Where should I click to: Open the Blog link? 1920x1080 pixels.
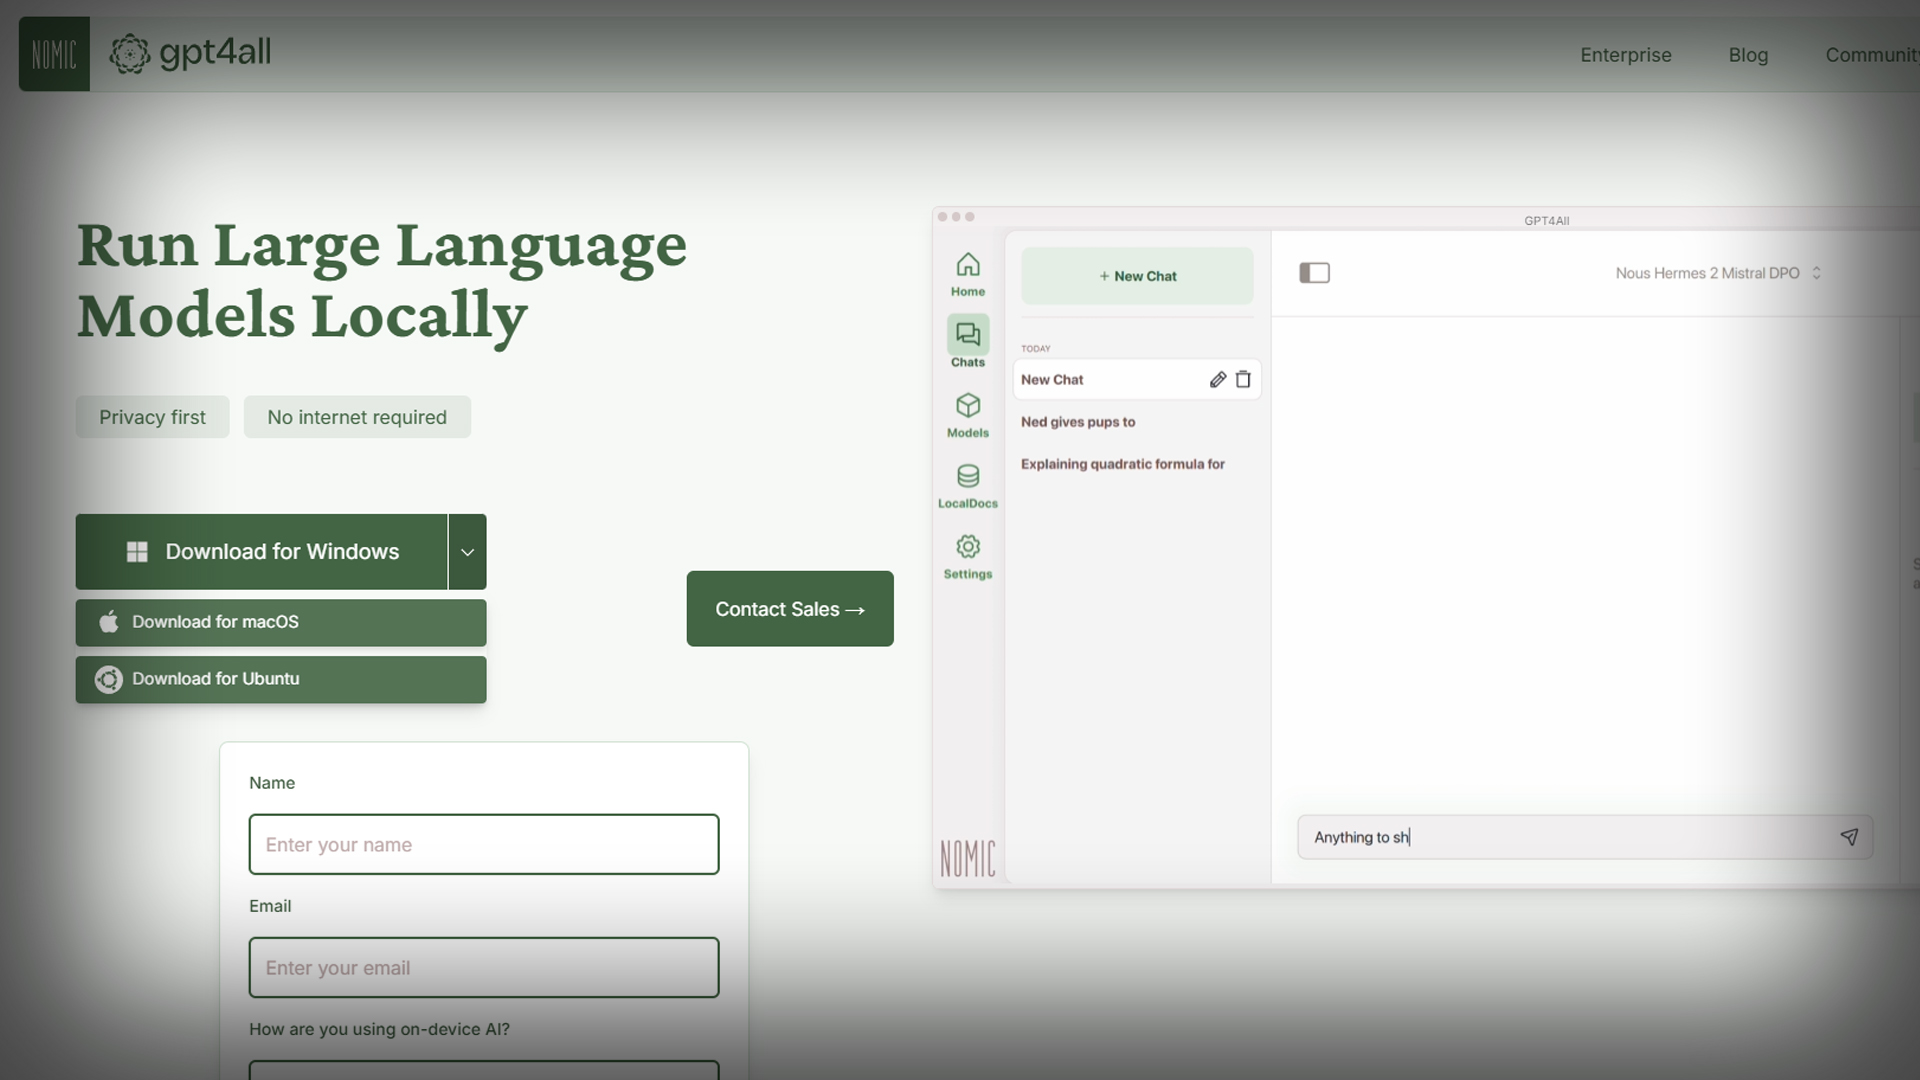[x=1748, y=55]
